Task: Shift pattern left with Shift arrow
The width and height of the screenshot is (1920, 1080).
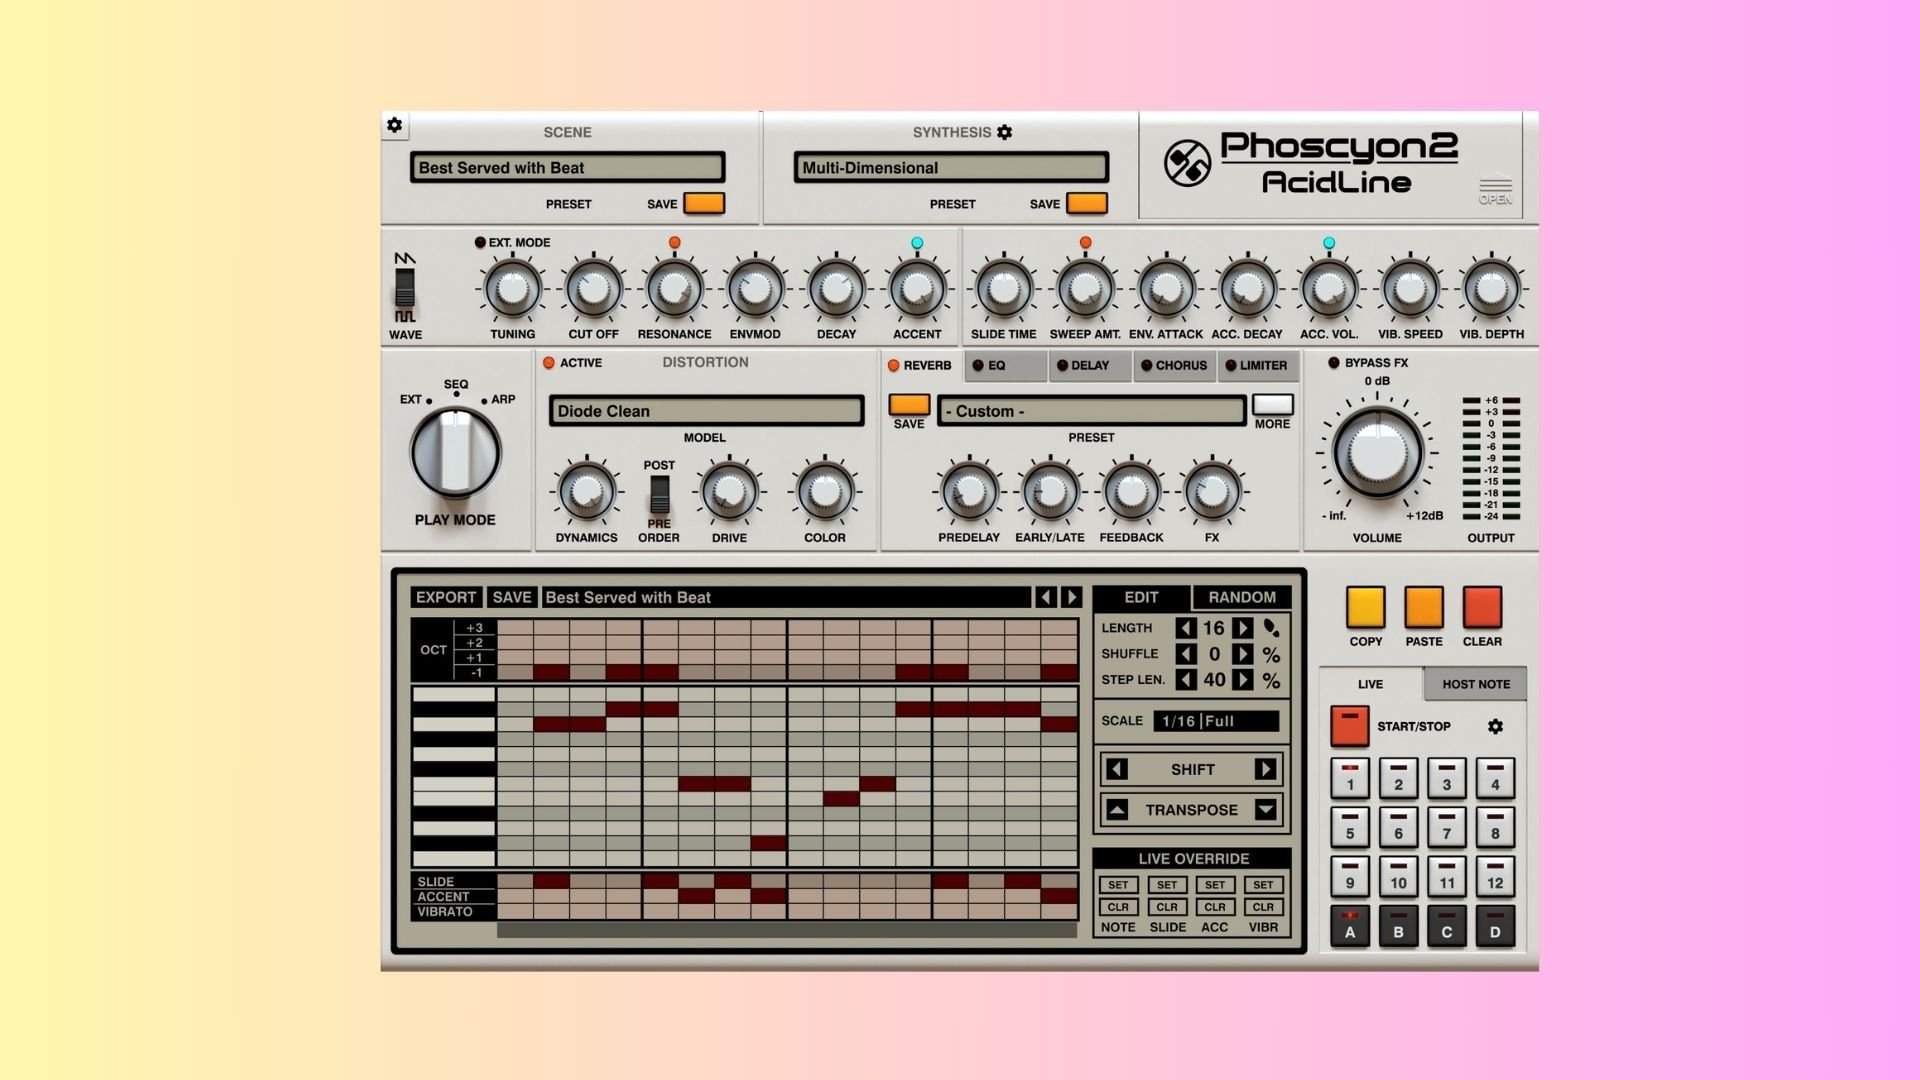Action: pyautogui.click(x=1118, y=769)
